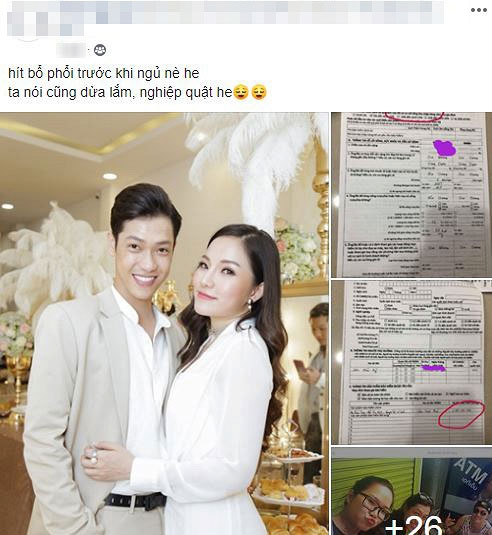
Task: Click the second caption line "nghiệp quật he"
Action: pyautogui.click(x=186, y=92)
